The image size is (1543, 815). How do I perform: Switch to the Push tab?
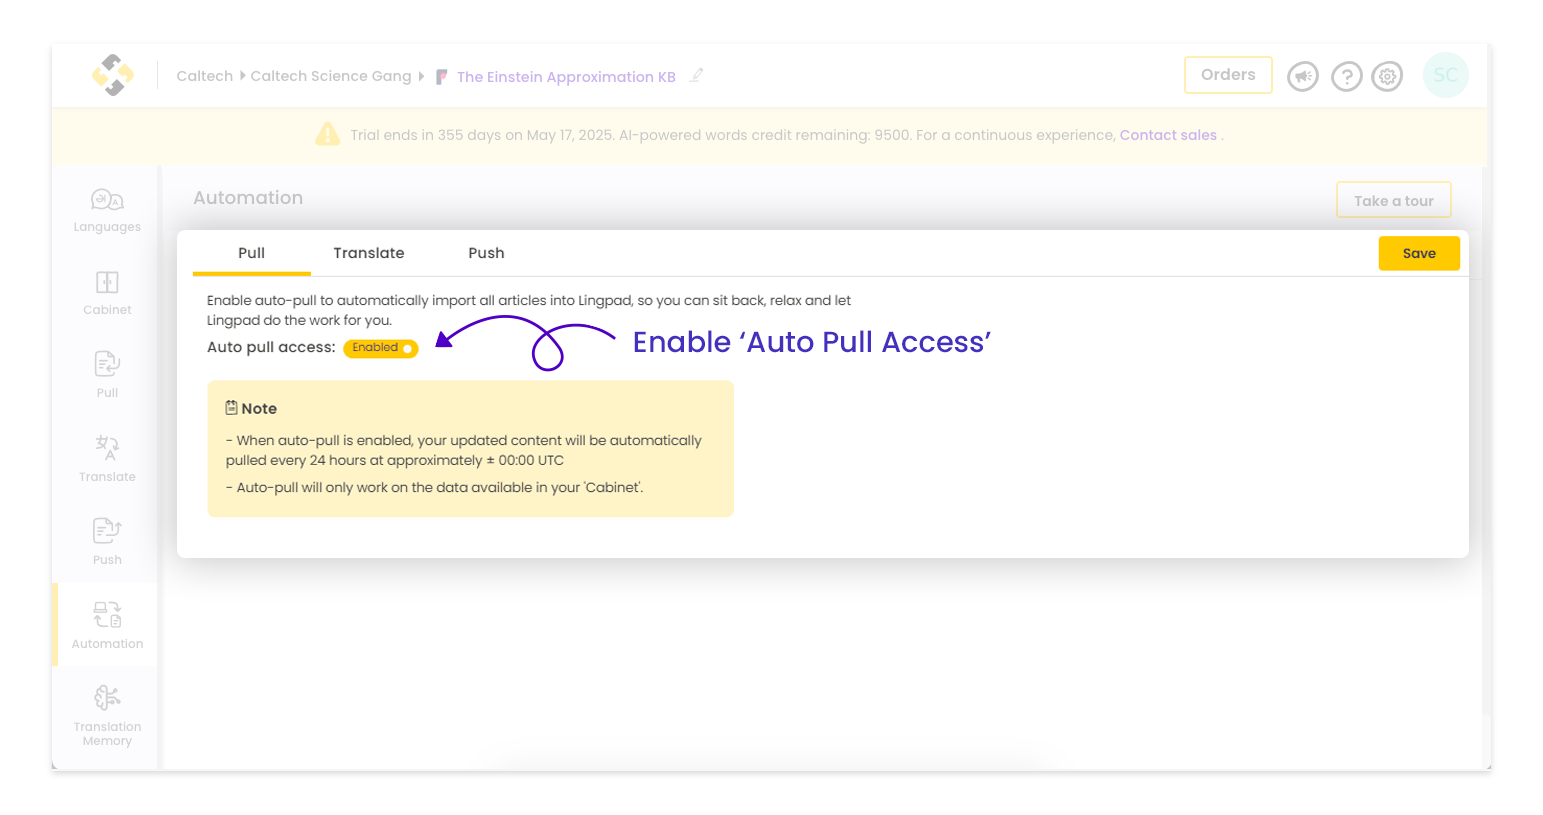(x=486, y=253)
